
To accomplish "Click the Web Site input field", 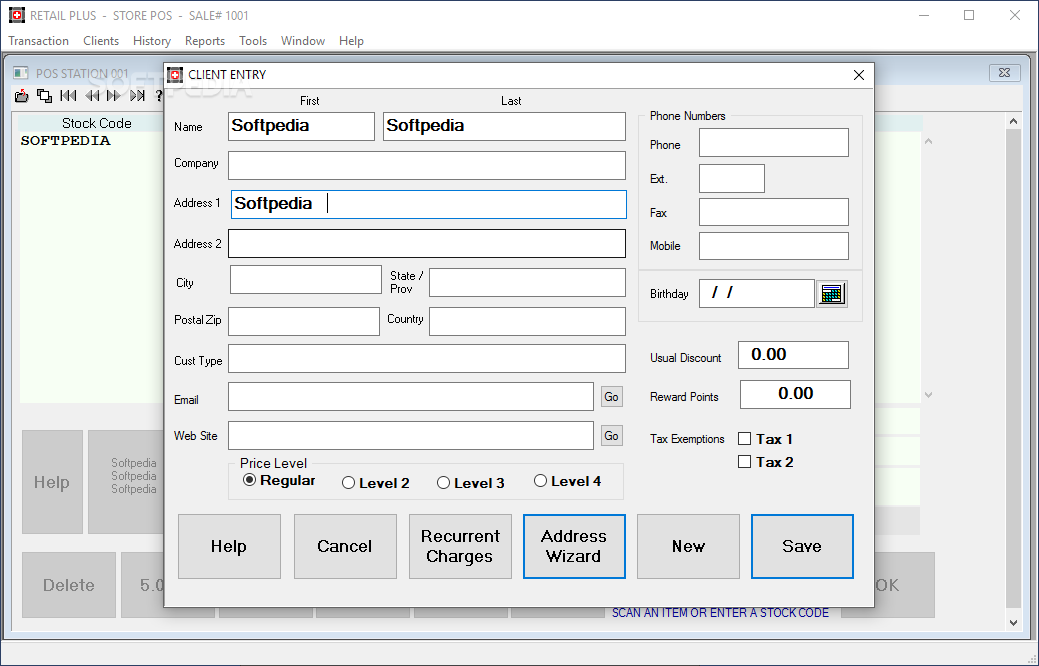I will (411, 435).
